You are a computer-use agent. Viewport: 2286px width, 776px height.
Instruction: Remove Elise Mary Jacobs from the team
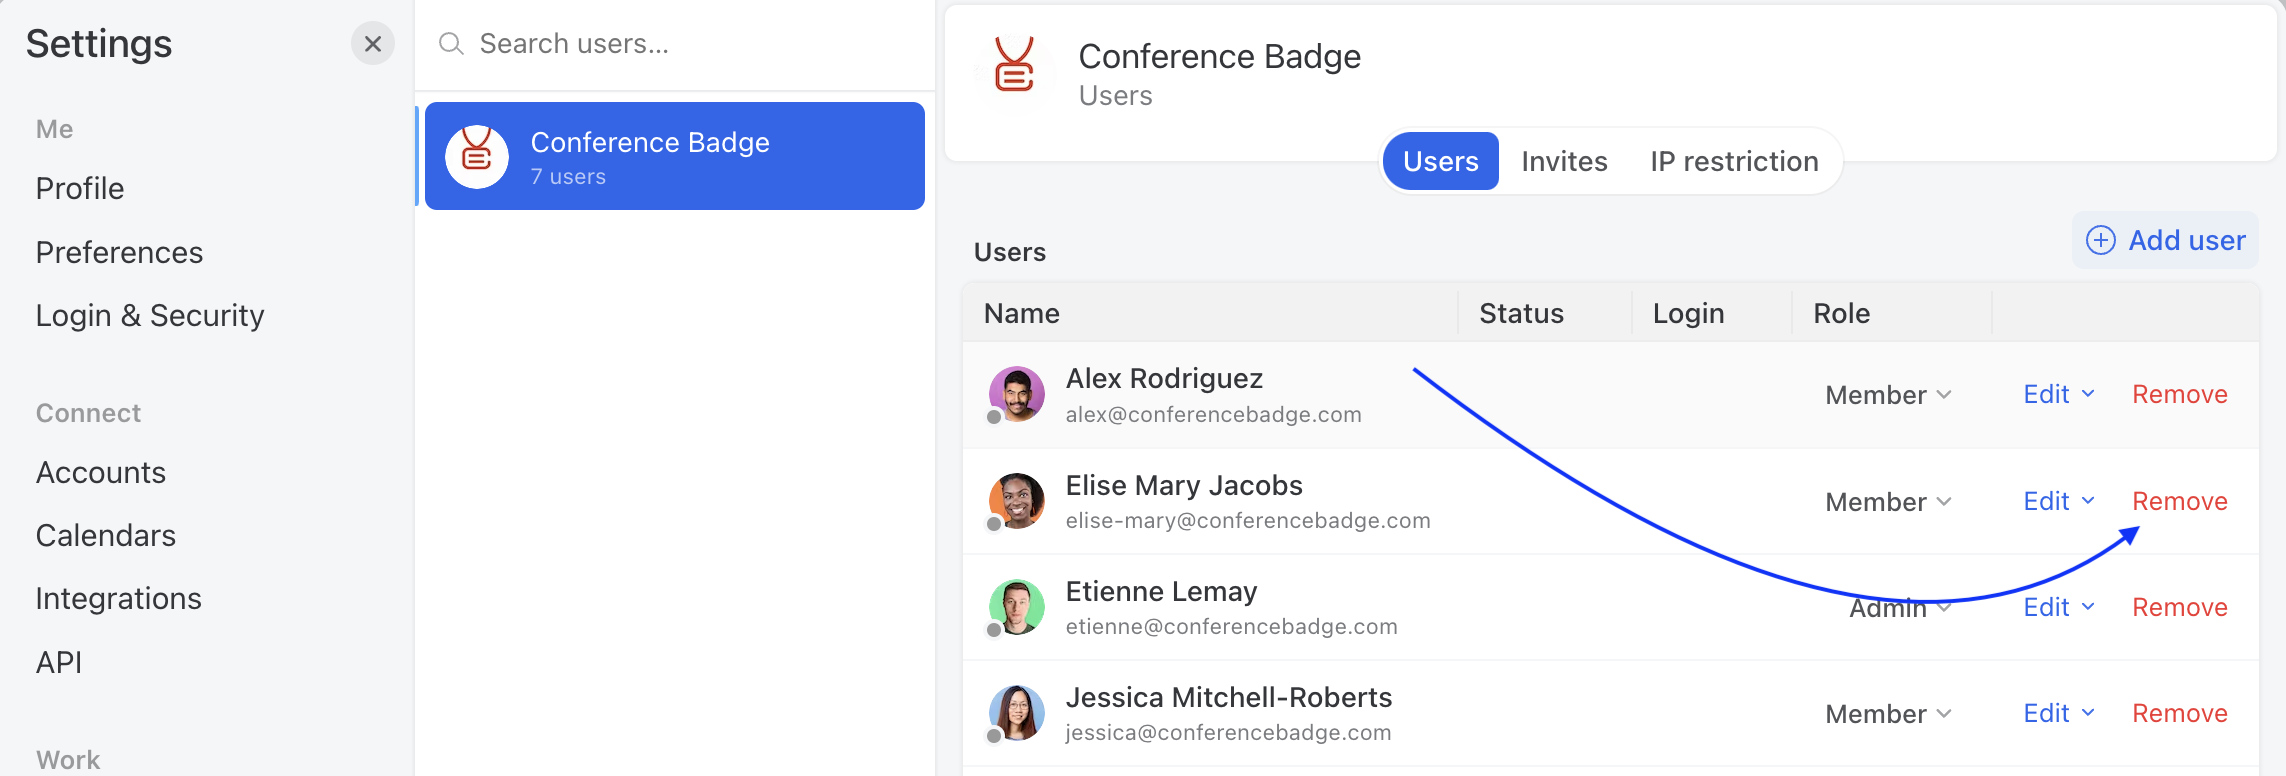click(x=2180, y=501)
